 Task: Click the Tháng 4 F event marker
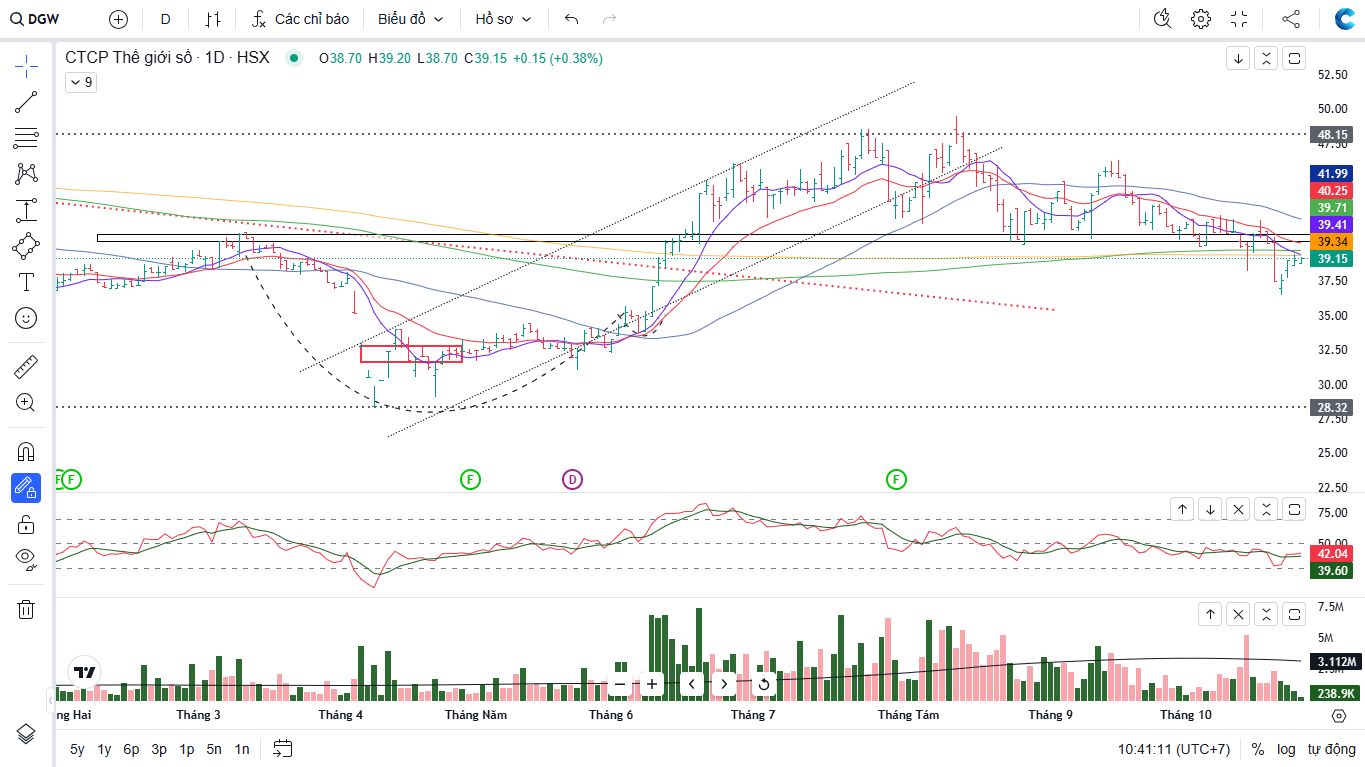(471, 480)
